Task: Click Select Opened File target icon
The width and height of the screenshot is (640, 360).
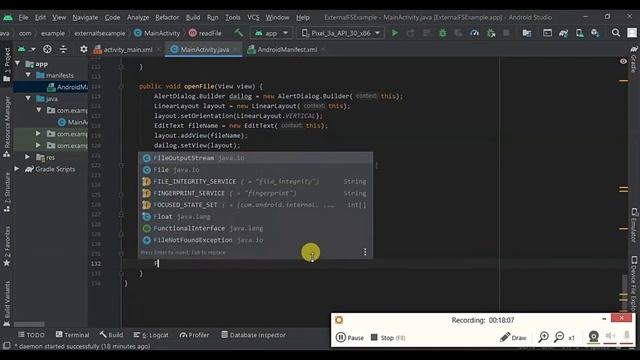Action: pyautogui.click(x=47, y=49)
